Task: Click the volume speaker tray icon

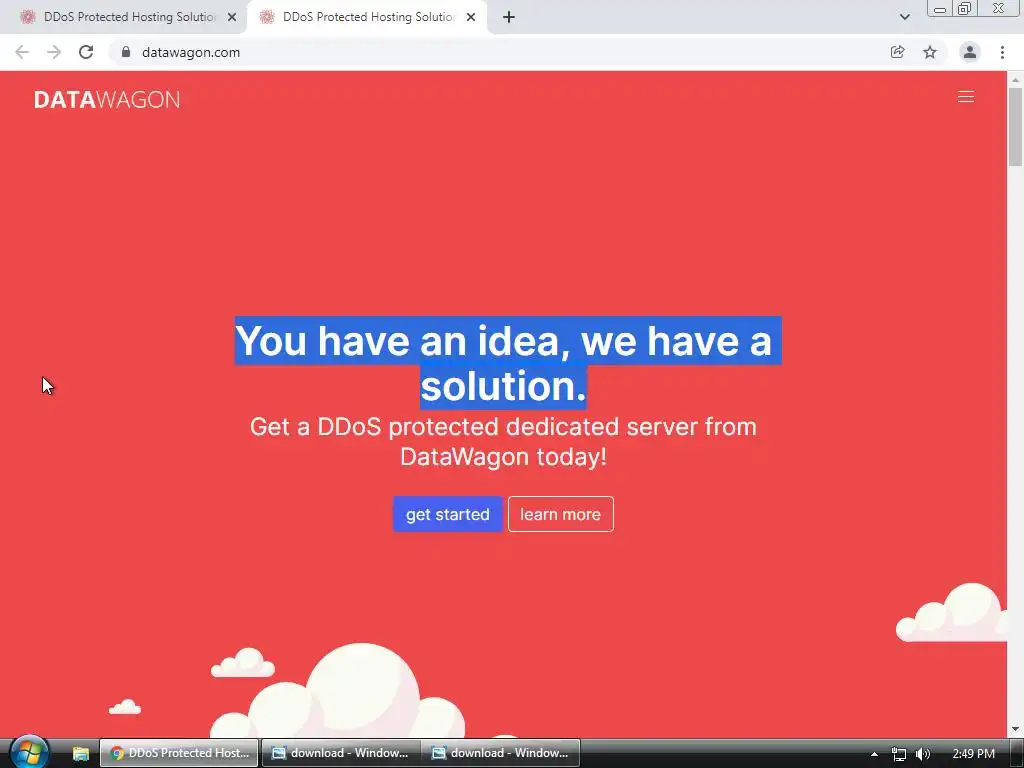Action: coord(922,754)
